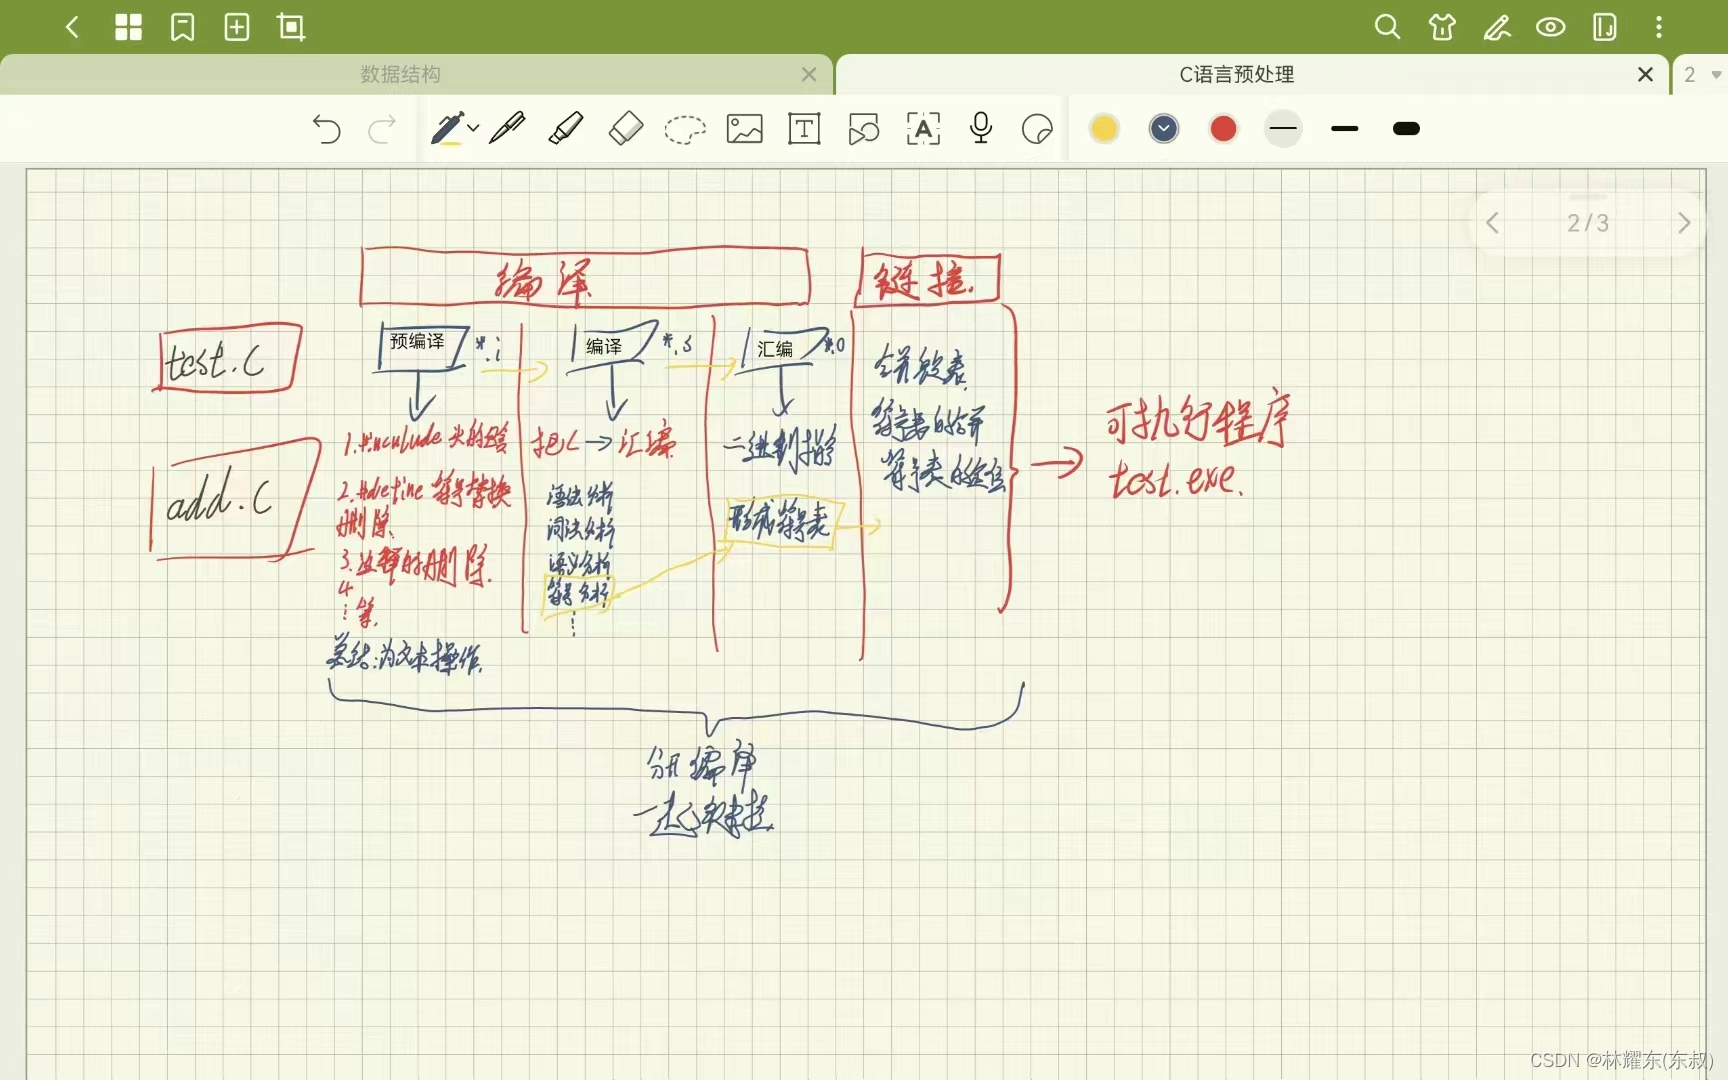The image size is (1728, 1080).
Task: Redo the last undone stroke
Action: [x=382, y=129]
